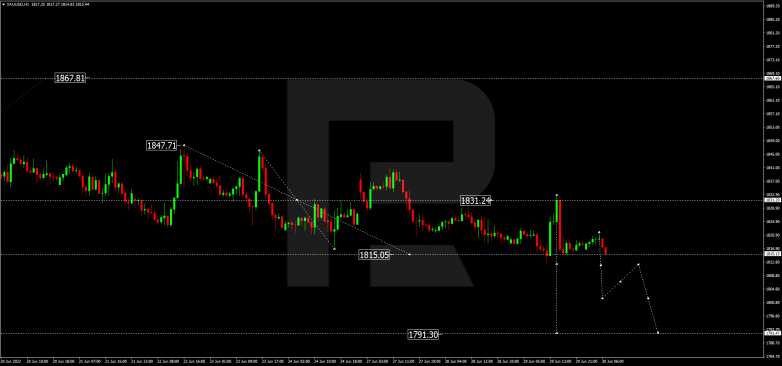The height and width of the screenshot is (366, 782).
Task: Select the 1847.71 price label
Action: [x=161, y=146]
